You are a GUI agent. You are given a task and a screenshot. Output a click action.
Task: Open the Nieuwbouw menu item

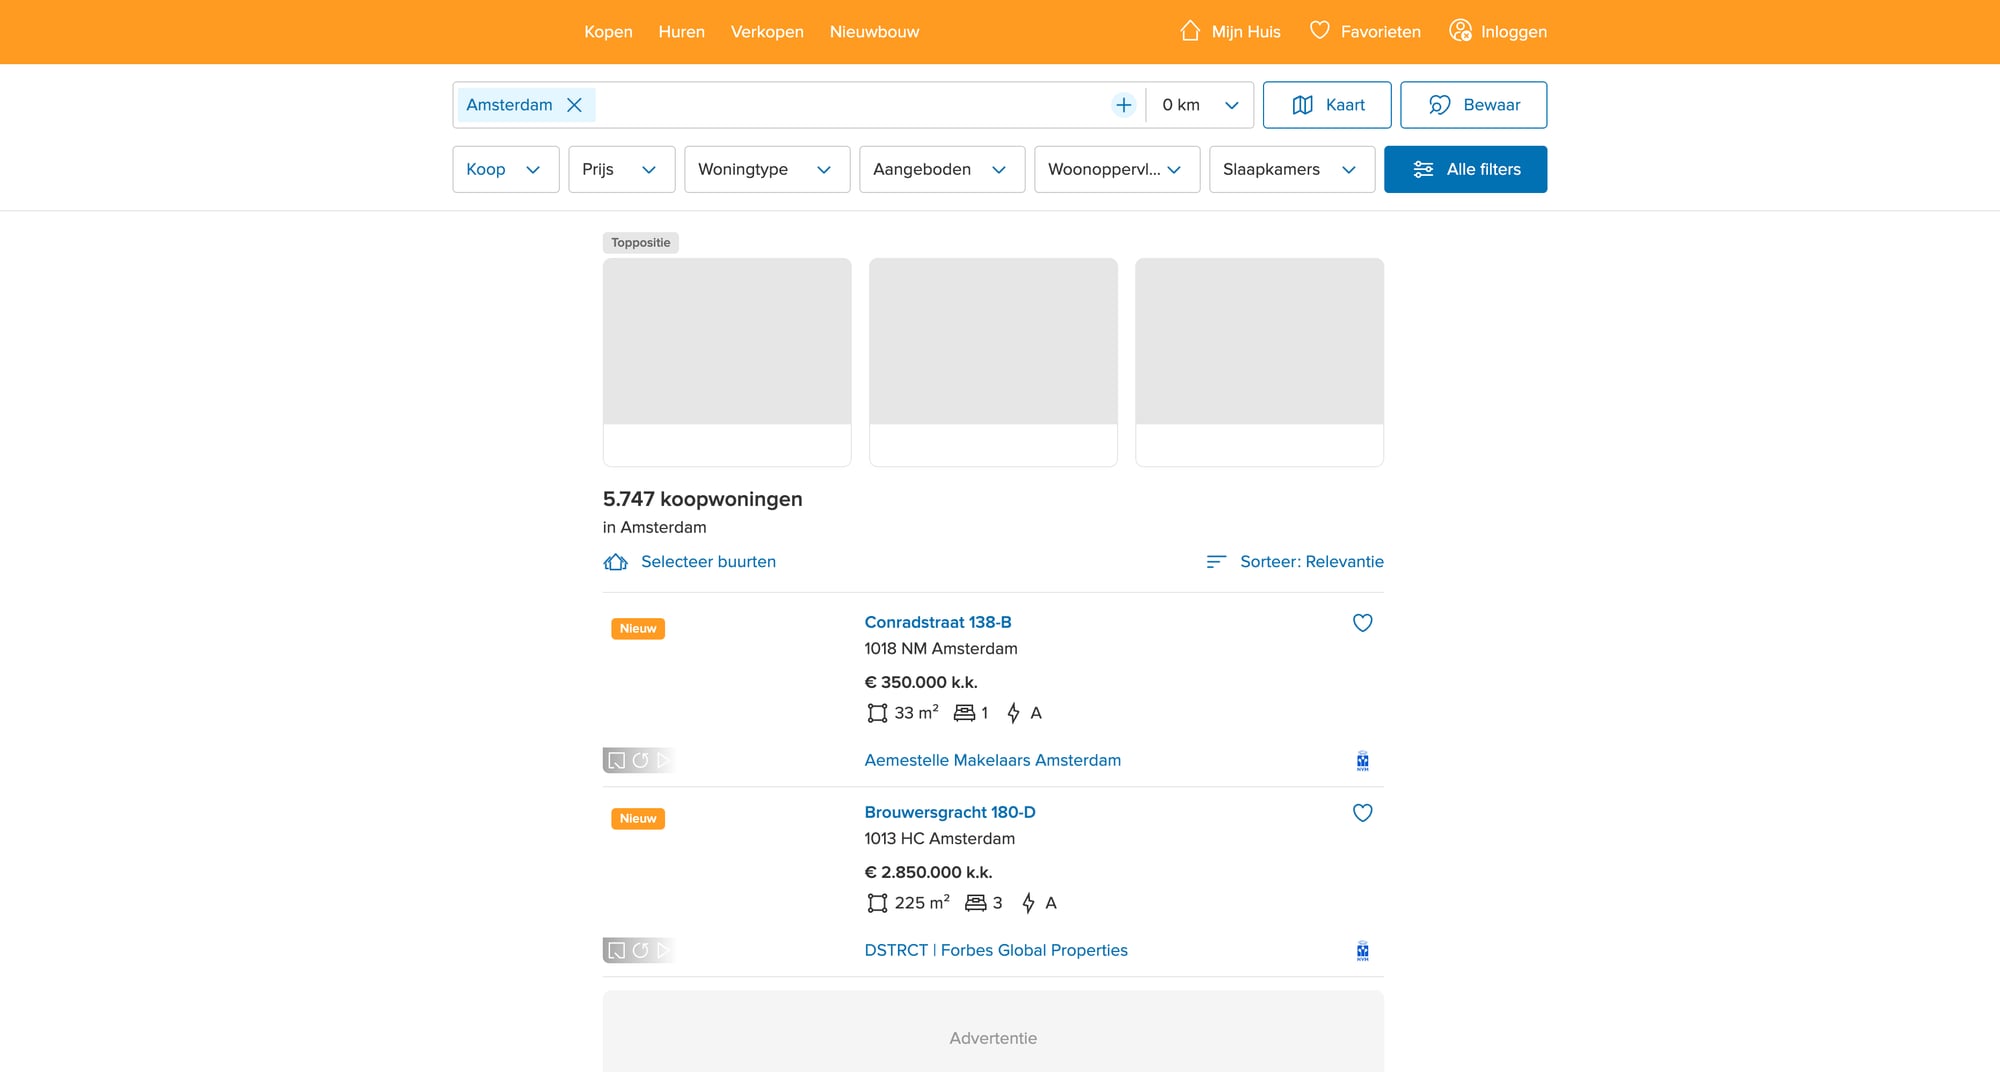coord(874,32)
